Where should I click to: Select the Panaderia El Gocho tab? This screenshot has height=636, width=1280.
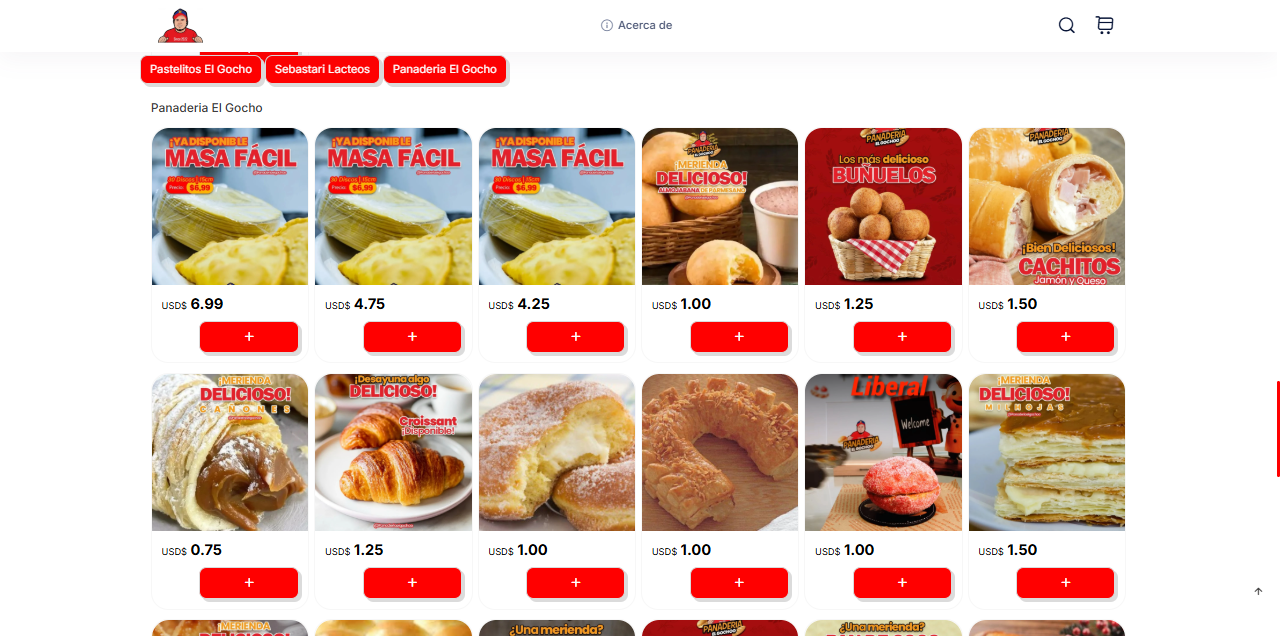(x=445, y=69)
